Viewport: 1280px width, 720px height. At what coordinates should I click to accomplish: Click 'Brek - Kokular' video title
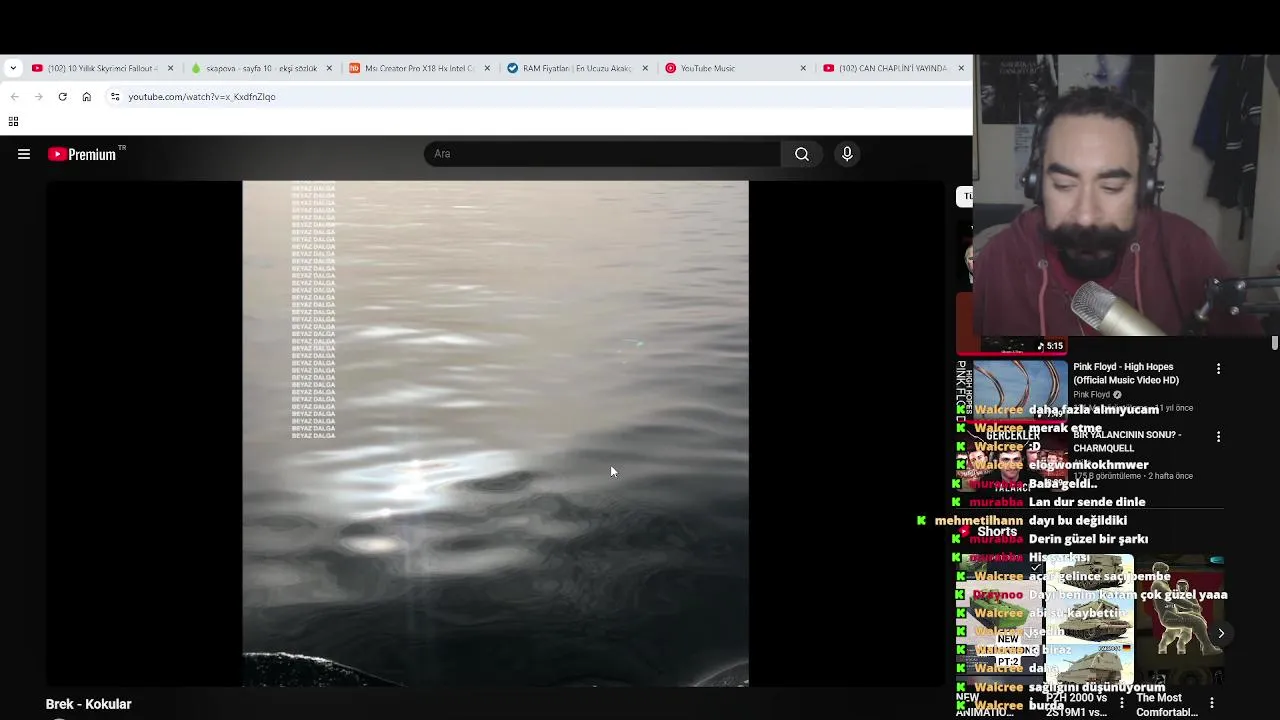pyautogui.click(x=89, y=704)
